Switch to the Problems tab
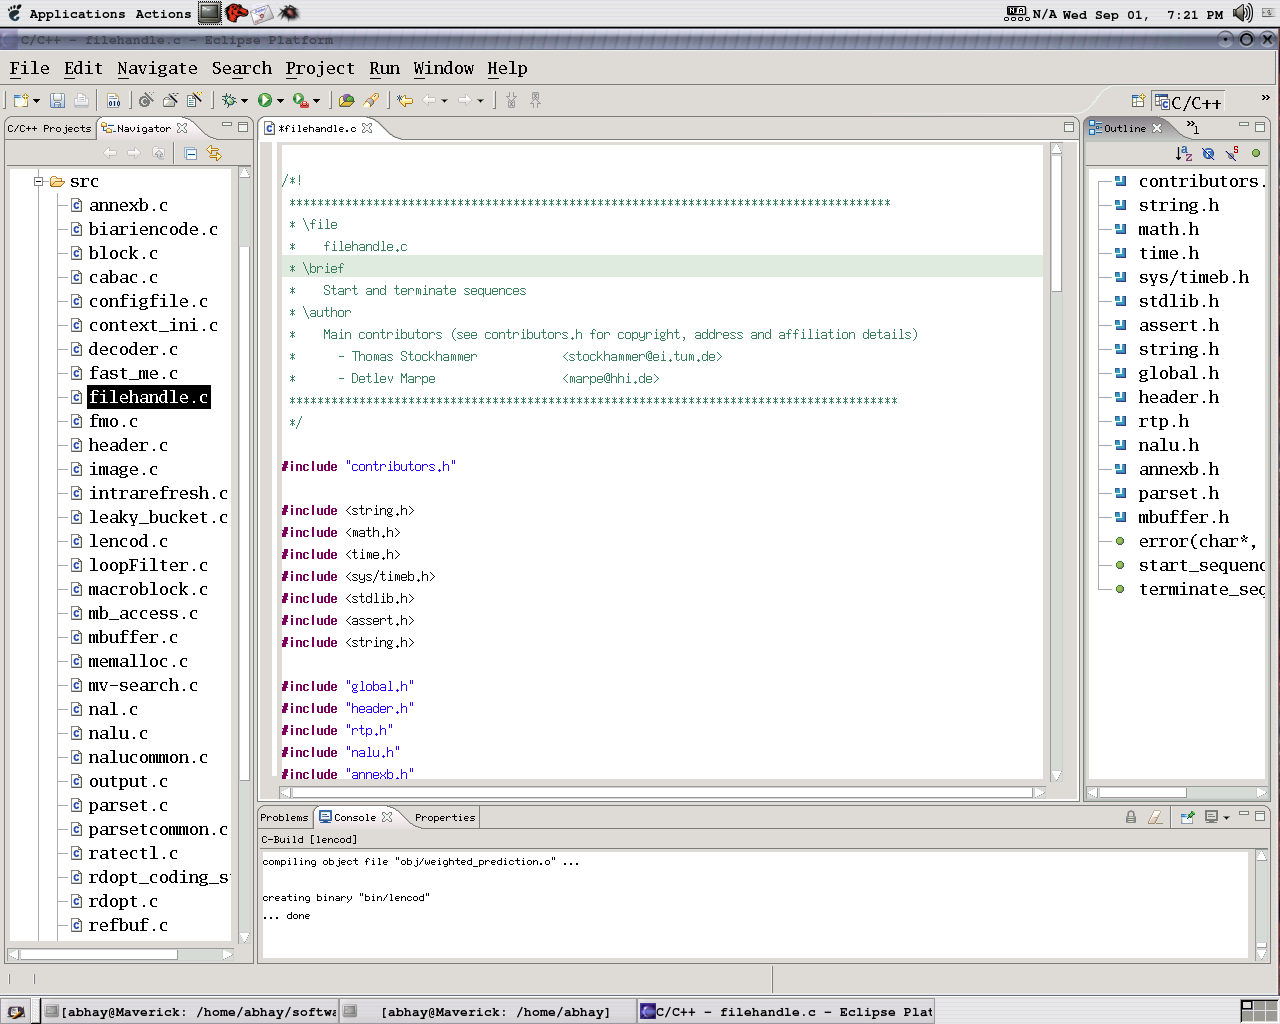 [285, 817]
